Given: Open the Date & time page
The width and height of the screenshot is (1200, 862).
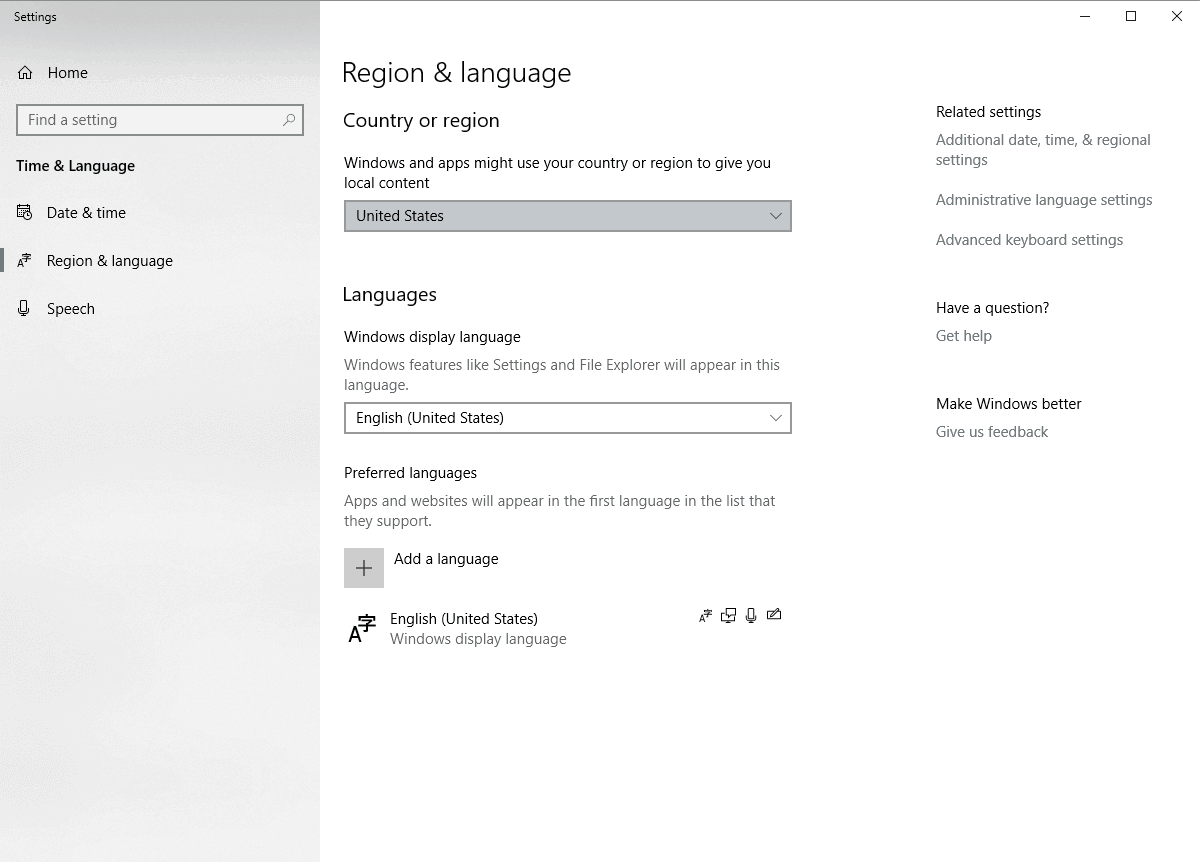Looking at the screenshot, I should [86, 213].
